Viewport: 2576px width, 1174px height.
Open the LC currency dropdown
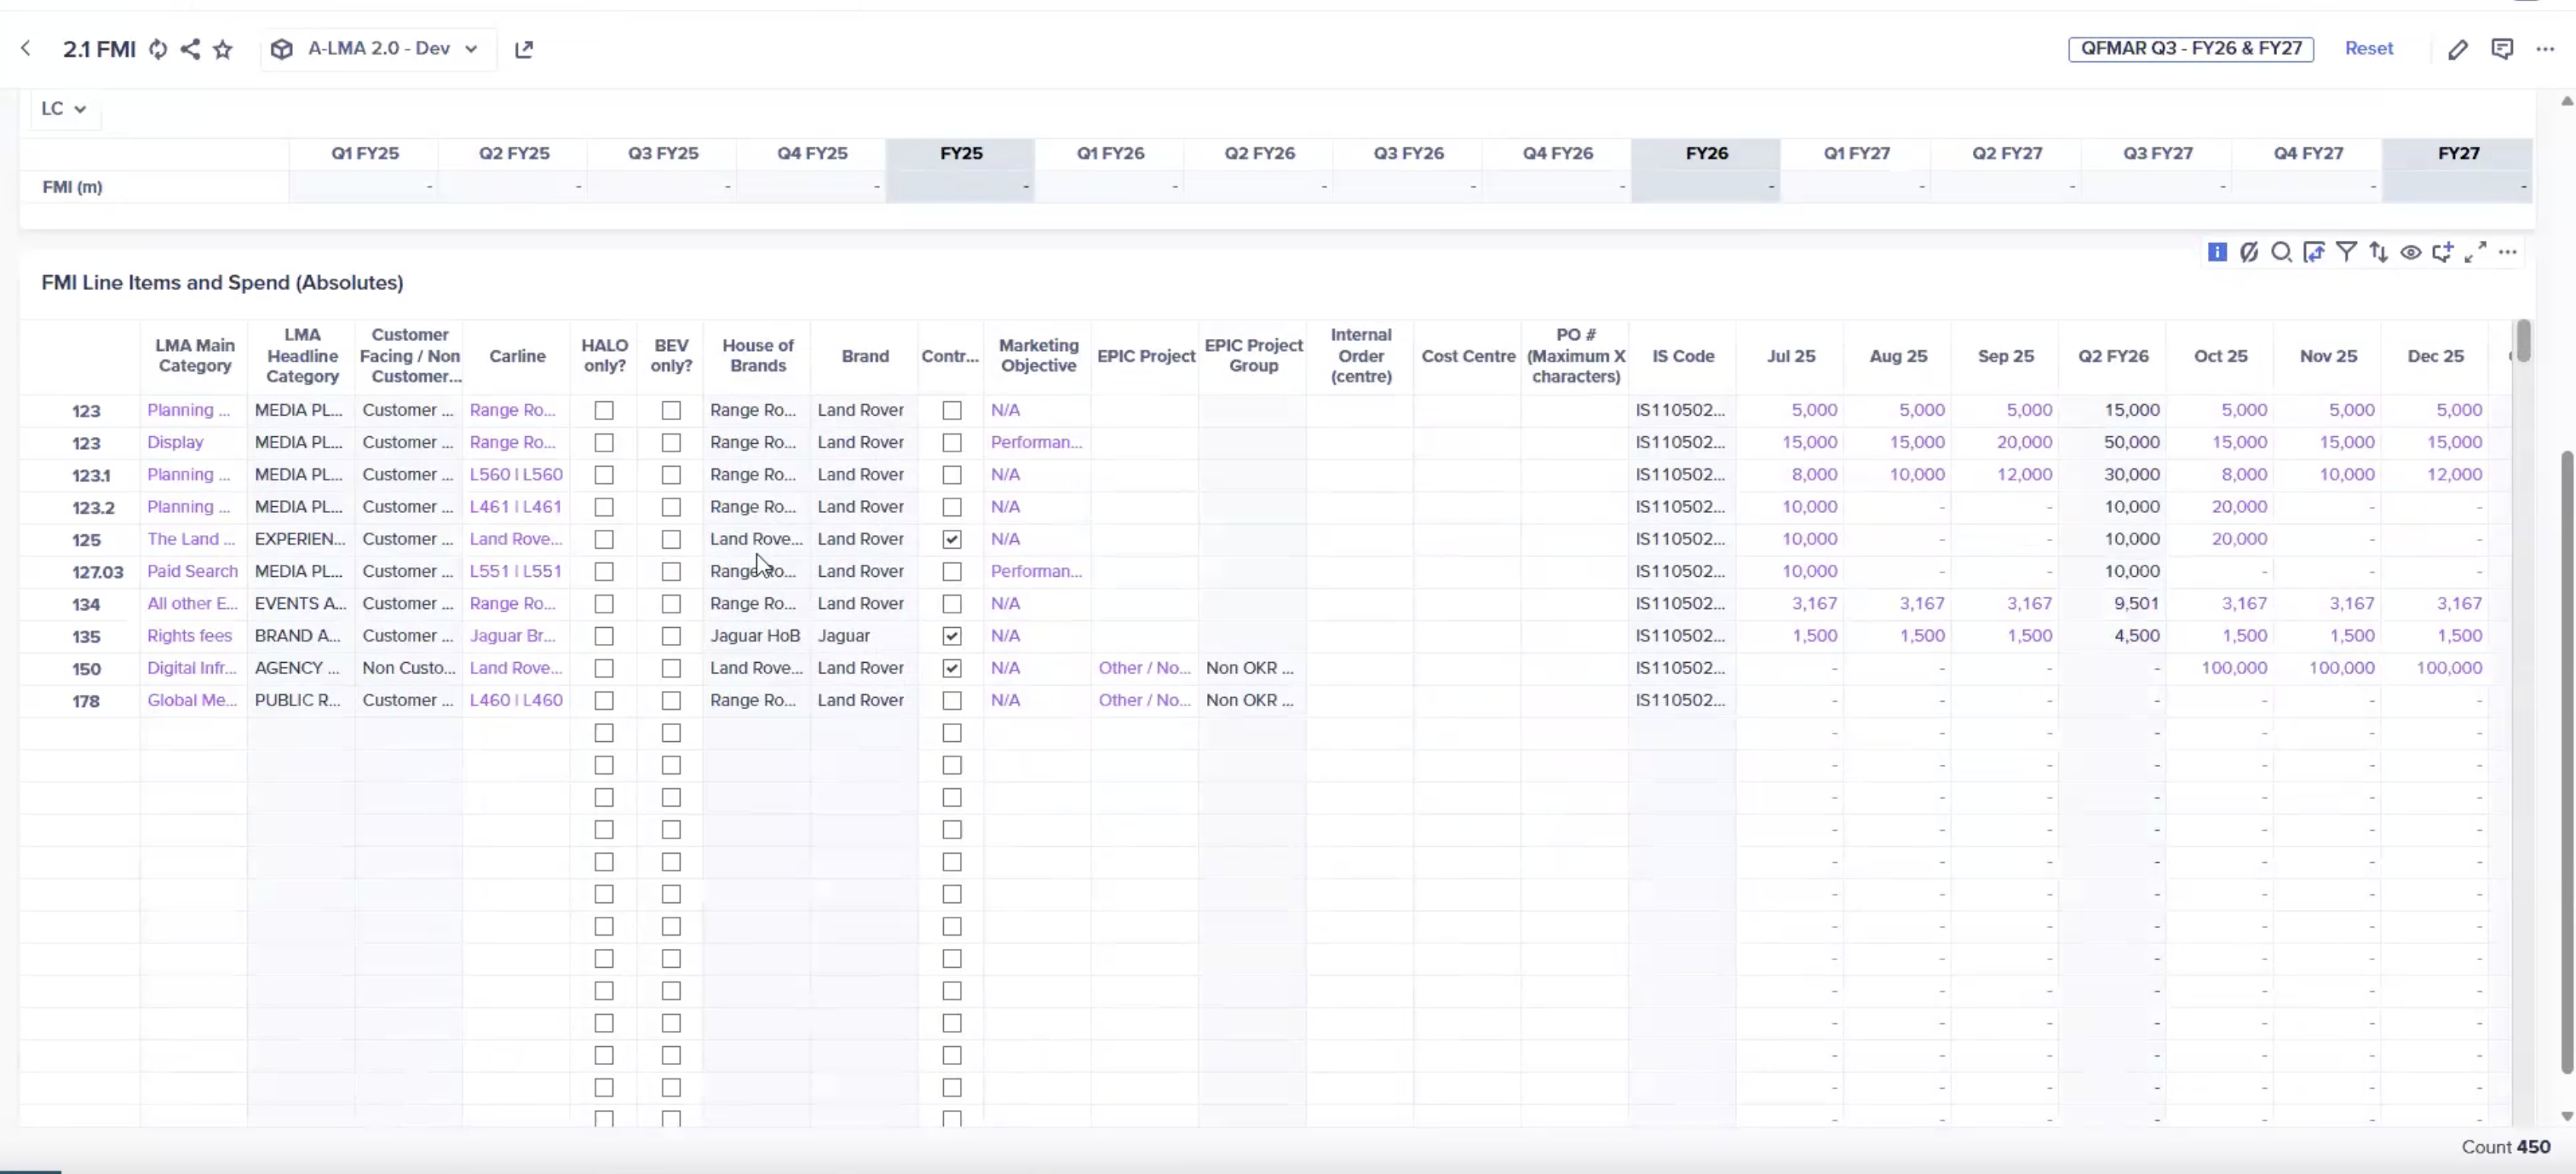click(63, 108)
